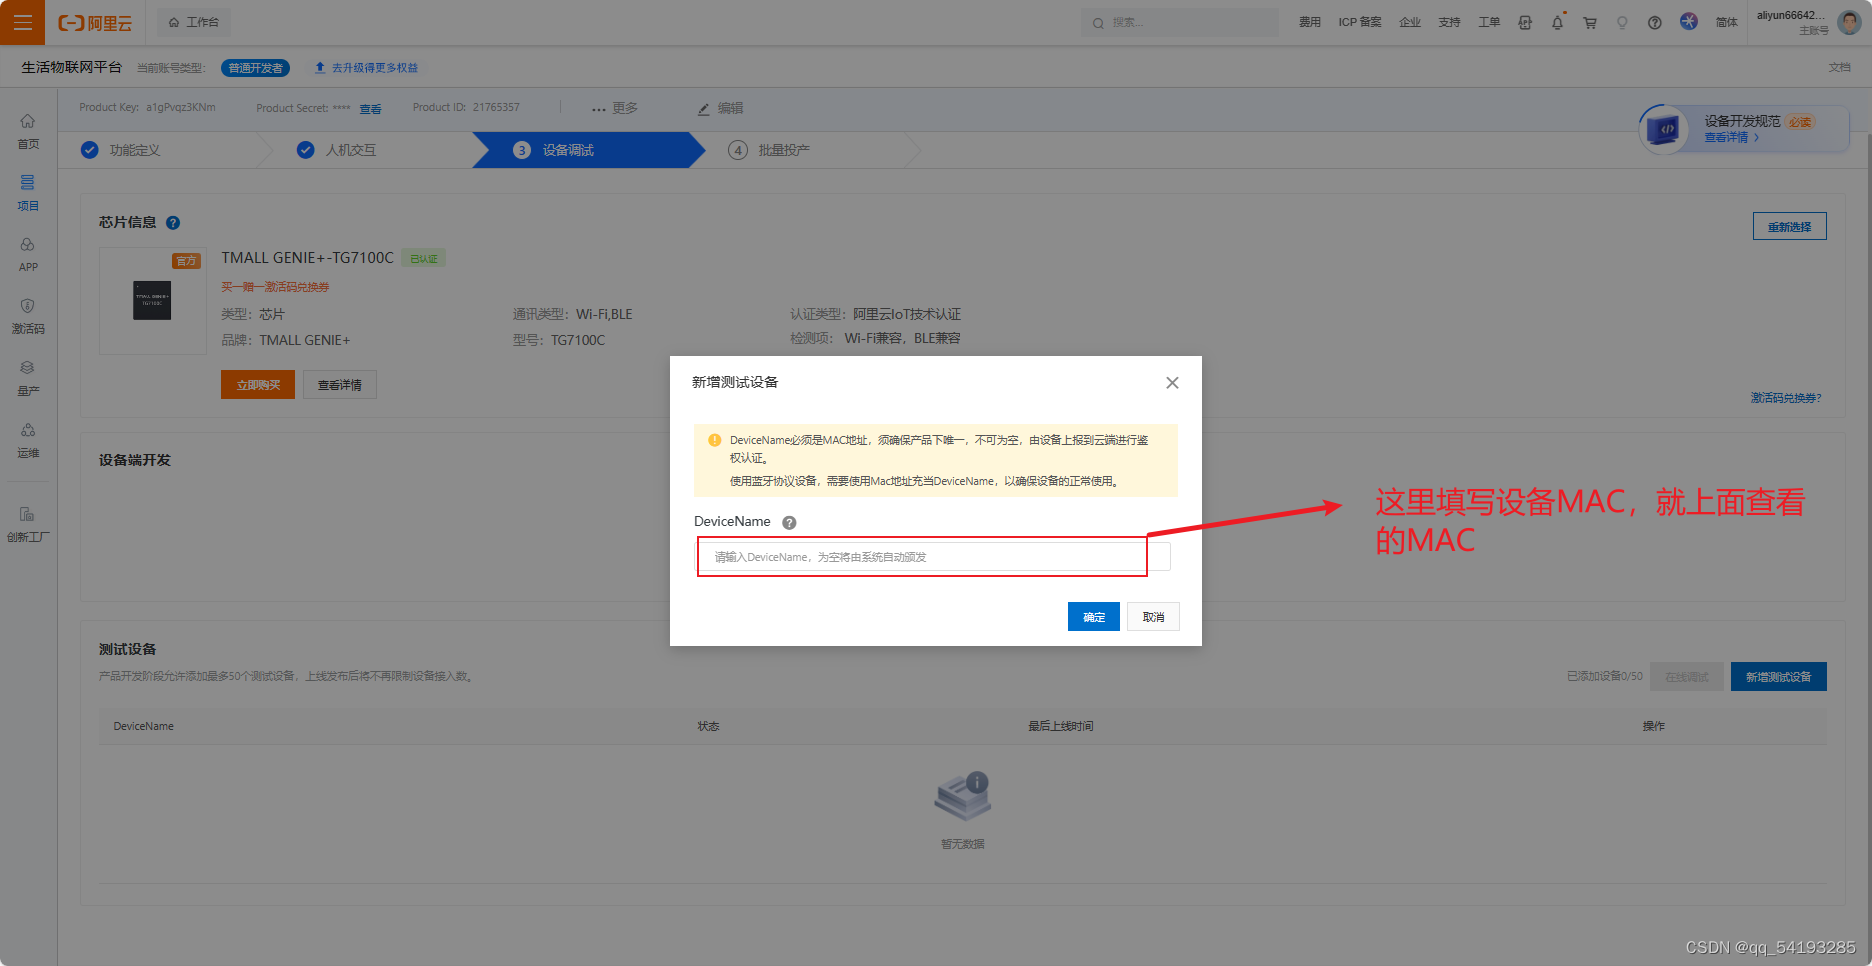This screenshot has width=1872, height=966.
Task: Open the 工作台 workbench button
Action: click(x=194, y=22)
